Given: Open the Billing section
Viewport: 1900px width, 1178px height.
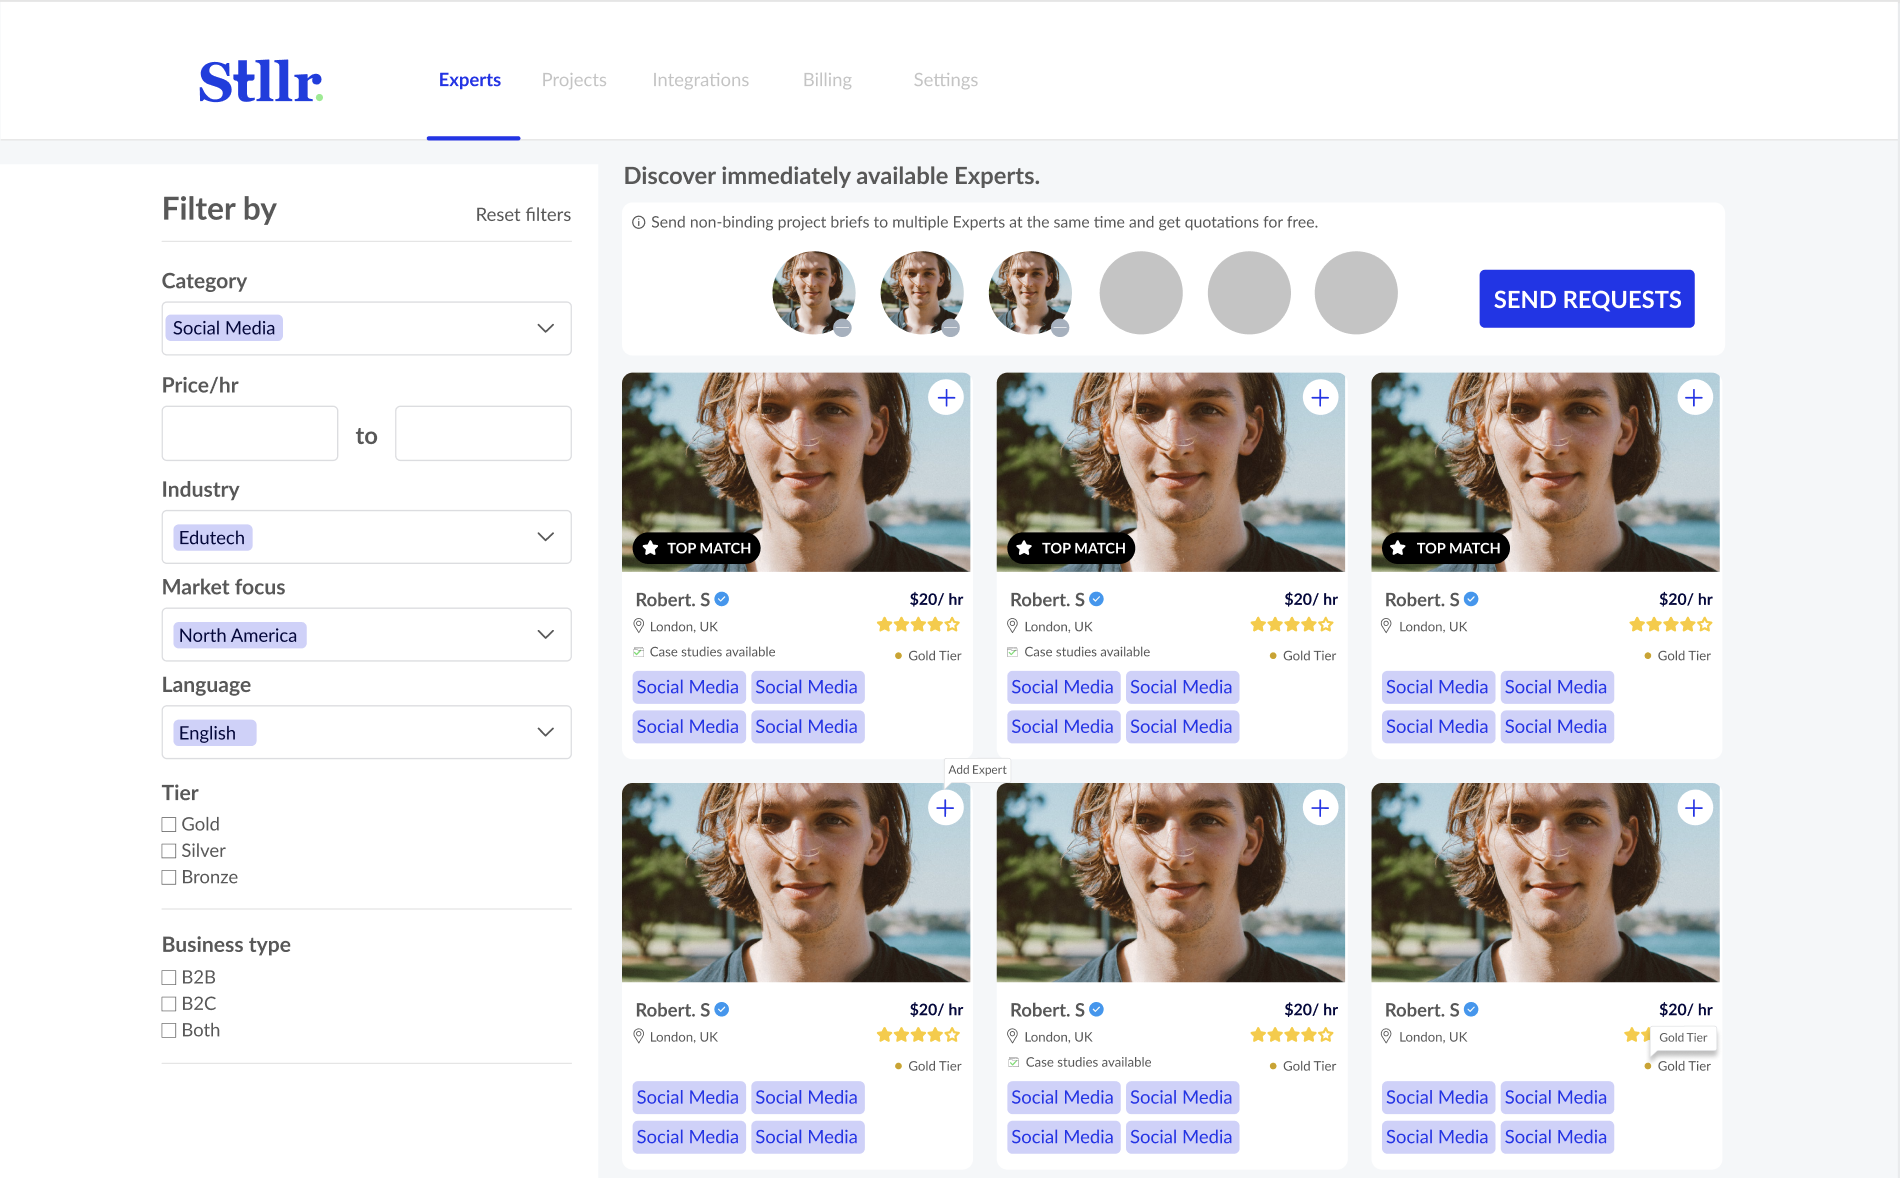Looking at the screenshot, I should click(827, 80).
